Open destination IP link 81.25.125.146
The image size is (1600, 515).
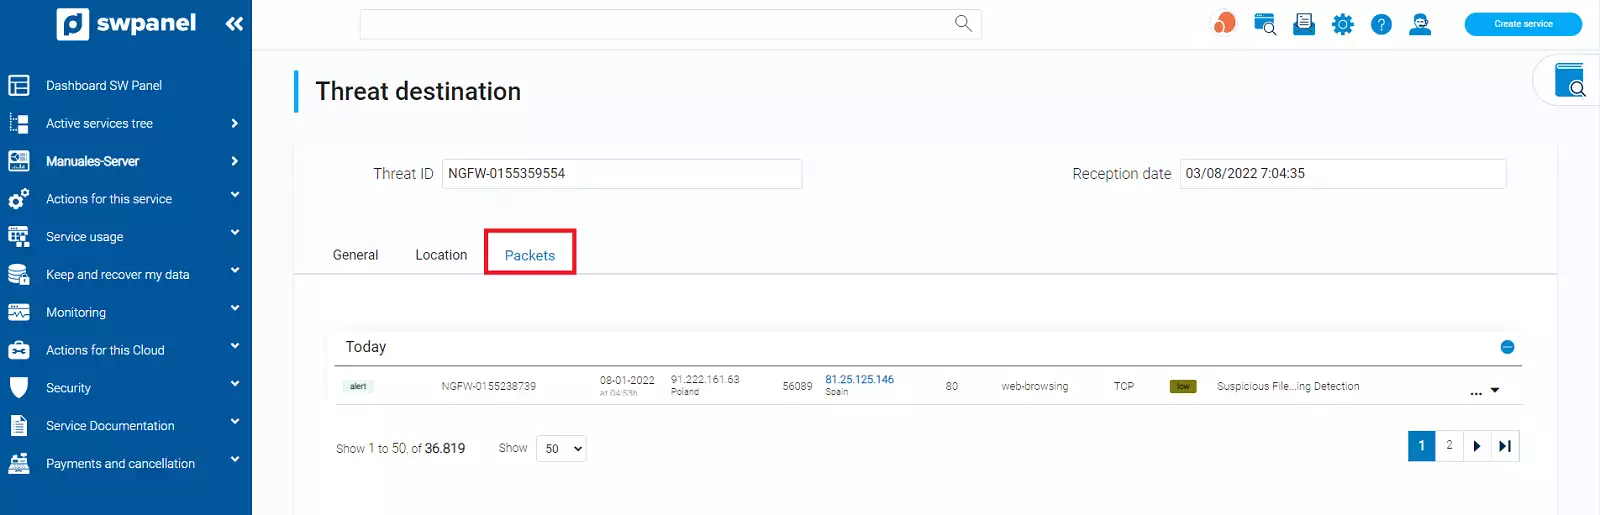(859, 380)
